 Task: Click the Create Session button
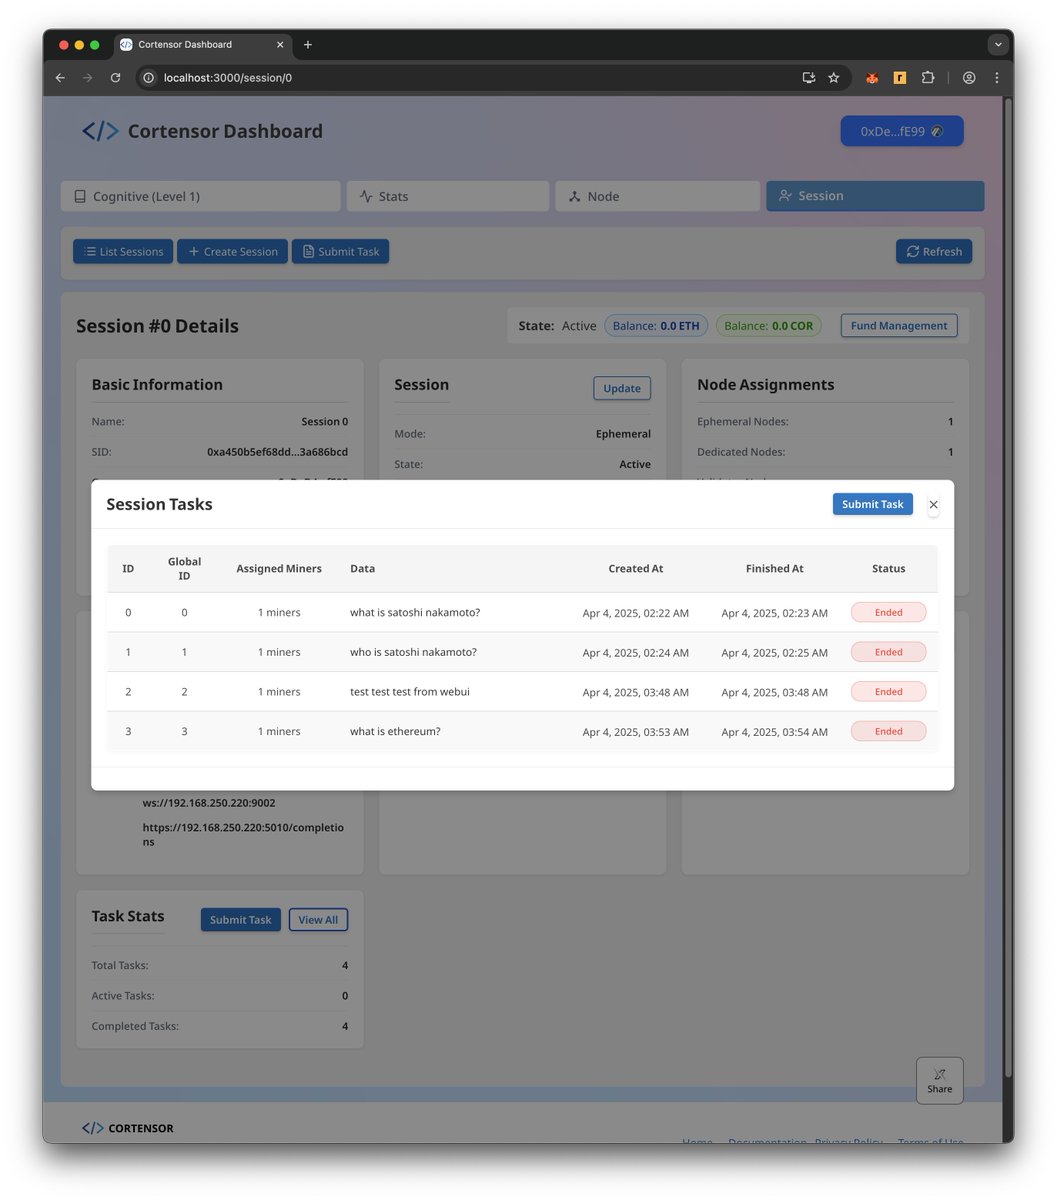[233, 251]
